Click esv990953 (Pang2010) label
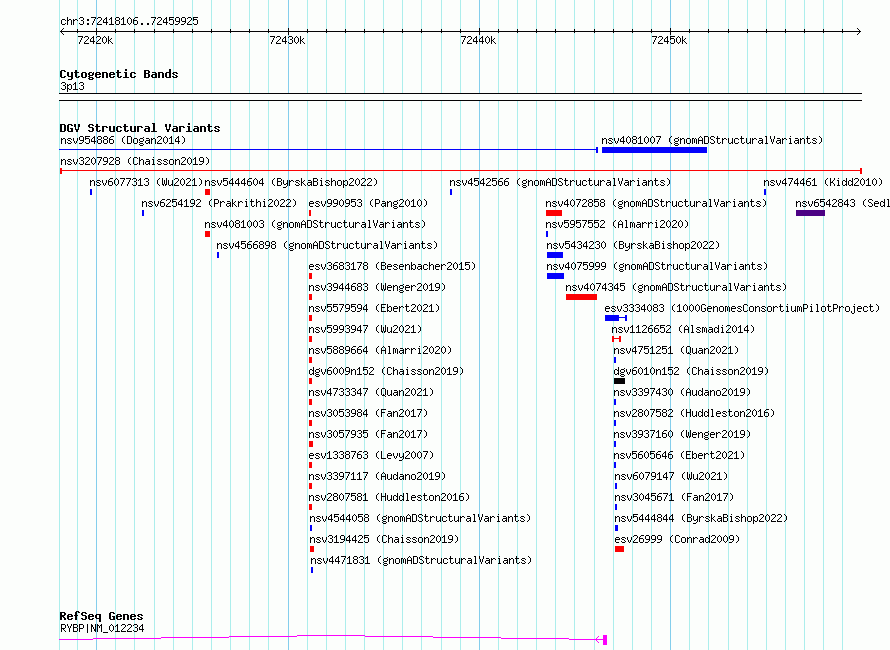The width and height of the screenshot is (890, 650). pos(368,203)
